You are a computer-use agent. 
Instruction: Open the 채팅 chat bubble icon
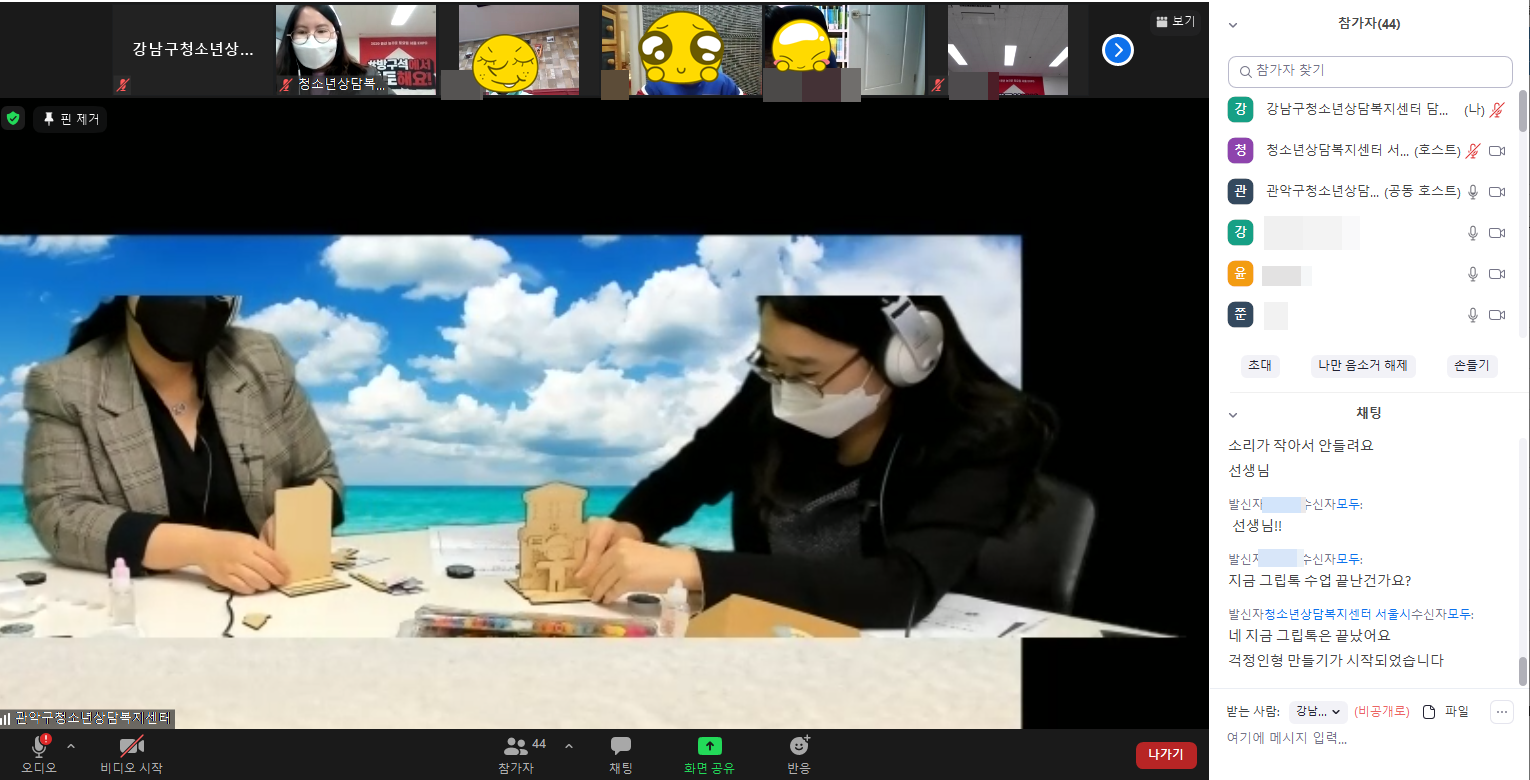pos(620,746)
